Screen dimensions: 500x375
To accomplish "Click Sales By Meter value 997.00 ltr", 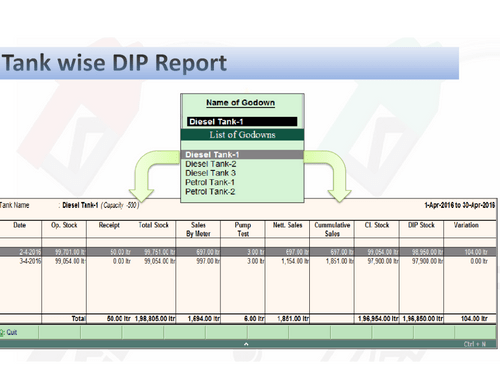I will [208, 261].
